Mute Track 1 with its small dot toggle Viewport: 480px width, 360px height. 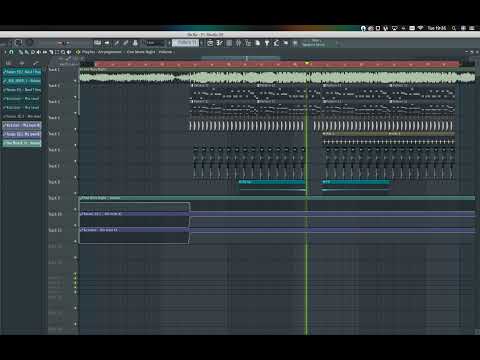tap(75, 81)
